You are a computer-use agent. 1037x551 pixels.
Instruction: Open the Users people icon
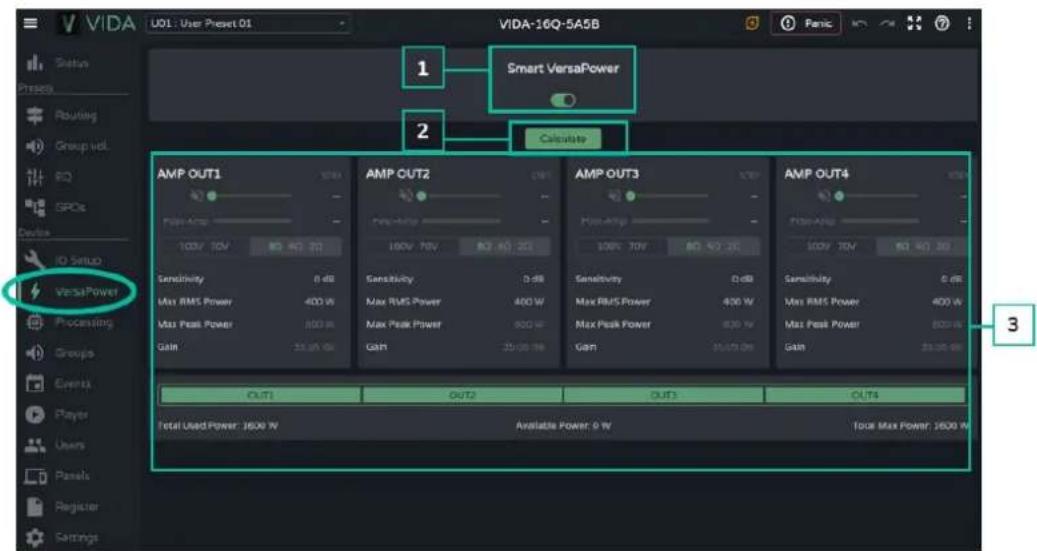pos(35,445)
